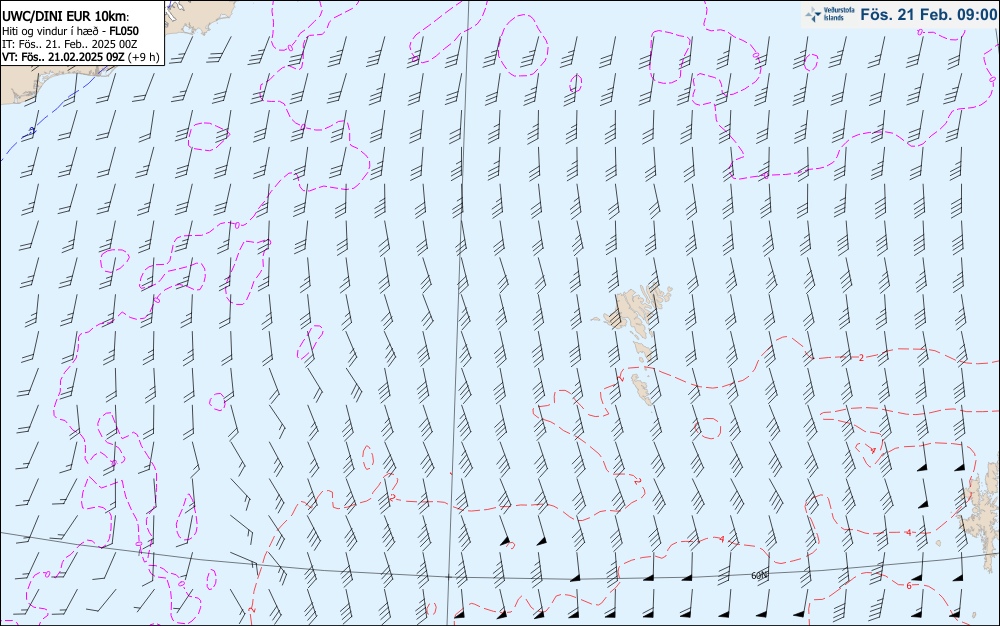Click the "VT: Fös.. 21.02.2025 09Z (+9 h)" line
The height and width of the screenshot is (626, 1000).
tap(80, 57)
